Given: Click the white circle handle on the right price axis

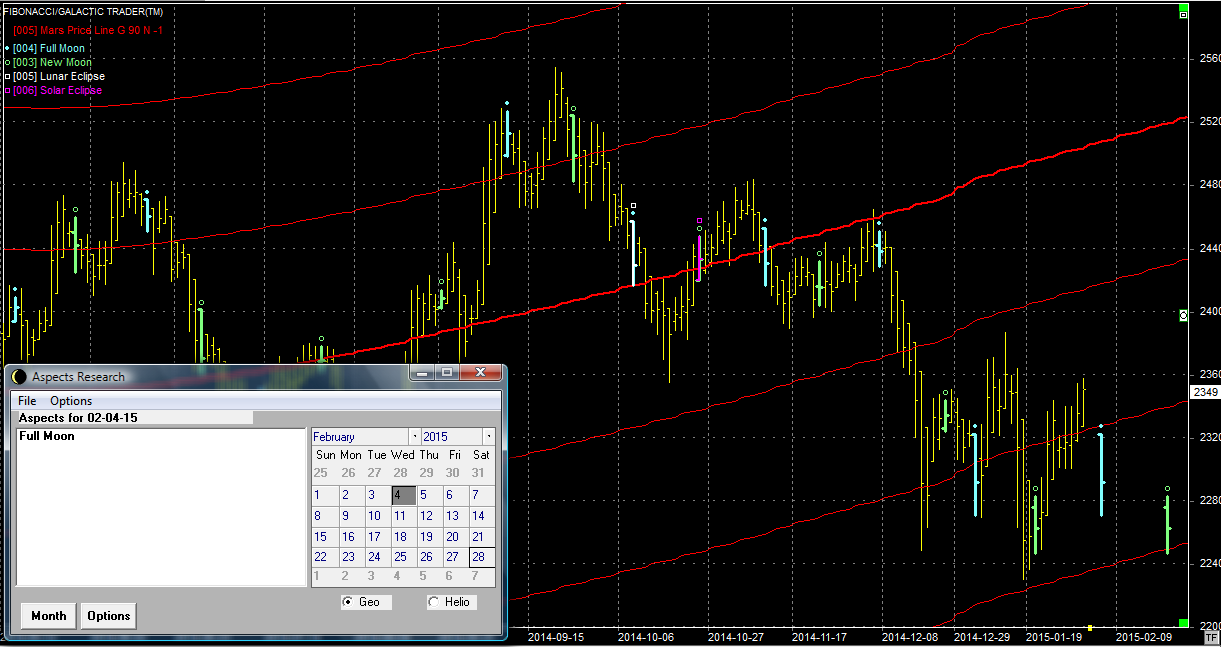Looking at the screenshot, I should pos(1184,314).
